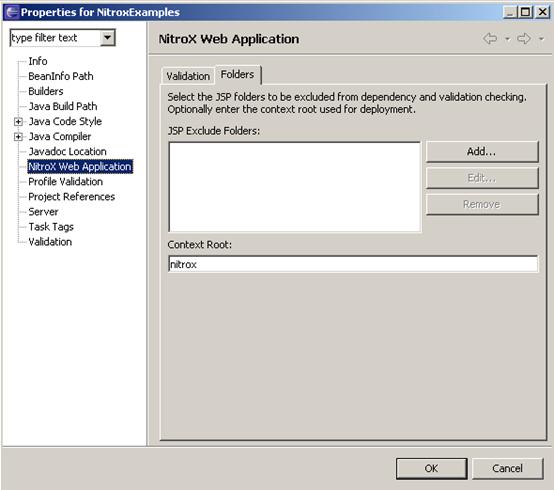Click the OK button

click(431, 468)
